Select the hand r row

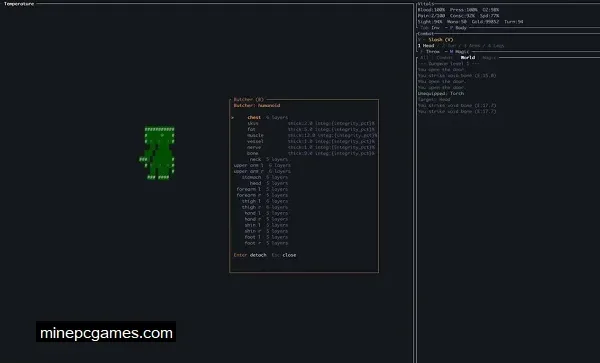266,219
